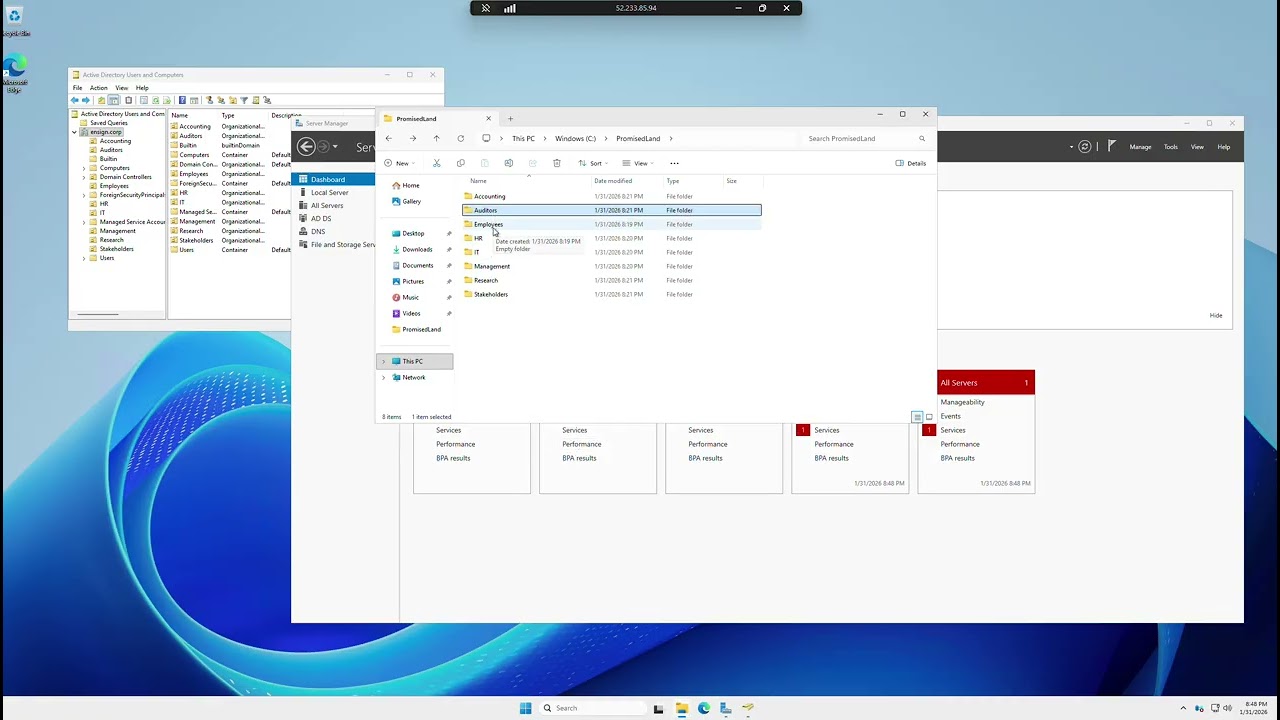This screenshot has width=1280, height=720.
Task: Switch to large icons view in Explorer status bar
Action: [x=929, y=417]
